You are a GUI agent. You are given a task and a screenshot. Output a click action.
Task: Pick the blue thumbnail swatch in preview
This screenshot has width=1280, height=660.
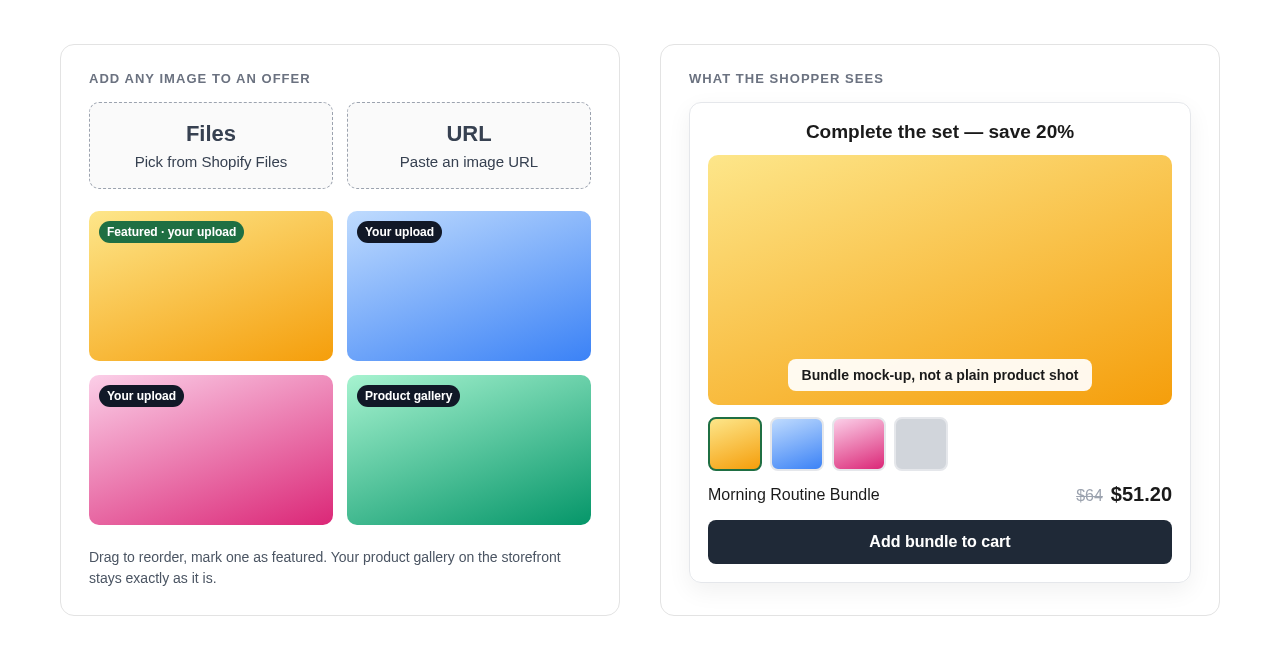pyautogui.click(x=797, y=444)
